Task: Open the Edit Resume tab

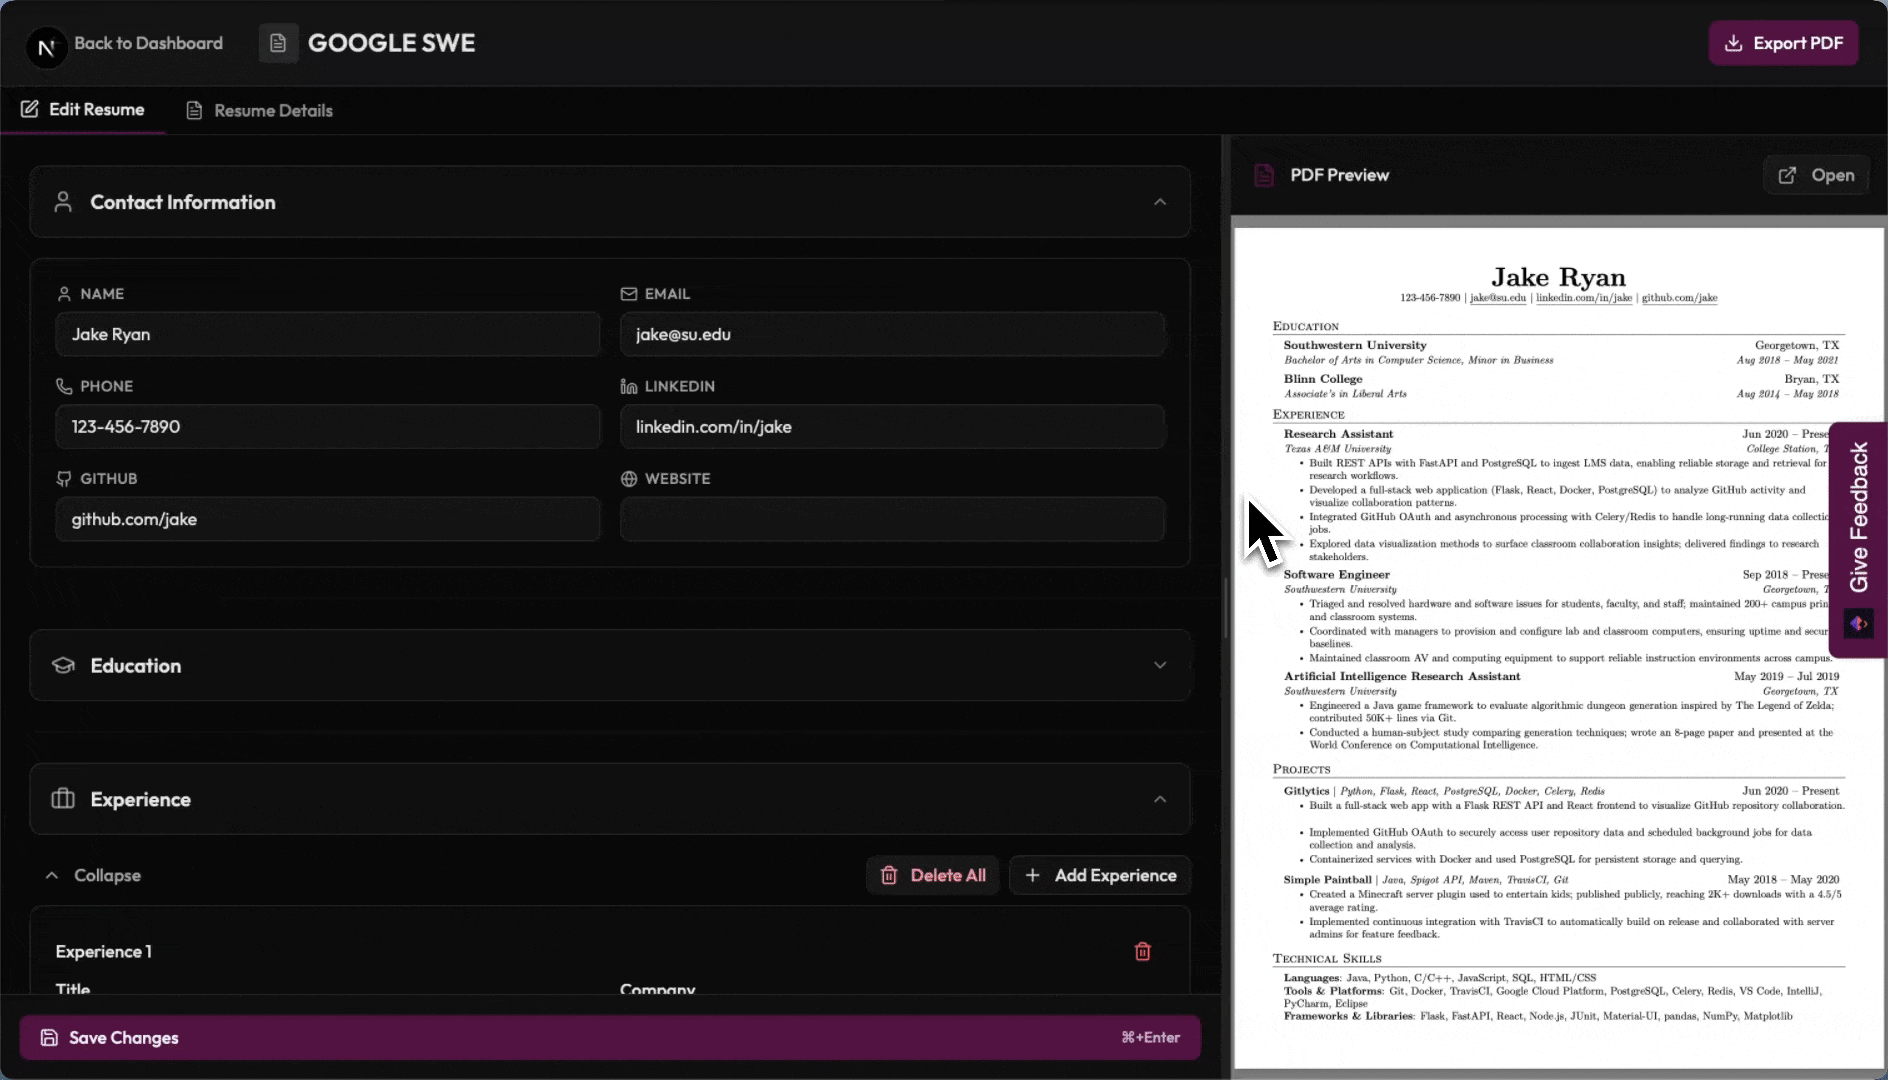Action: pyautogui.click(x=83, y=109)
